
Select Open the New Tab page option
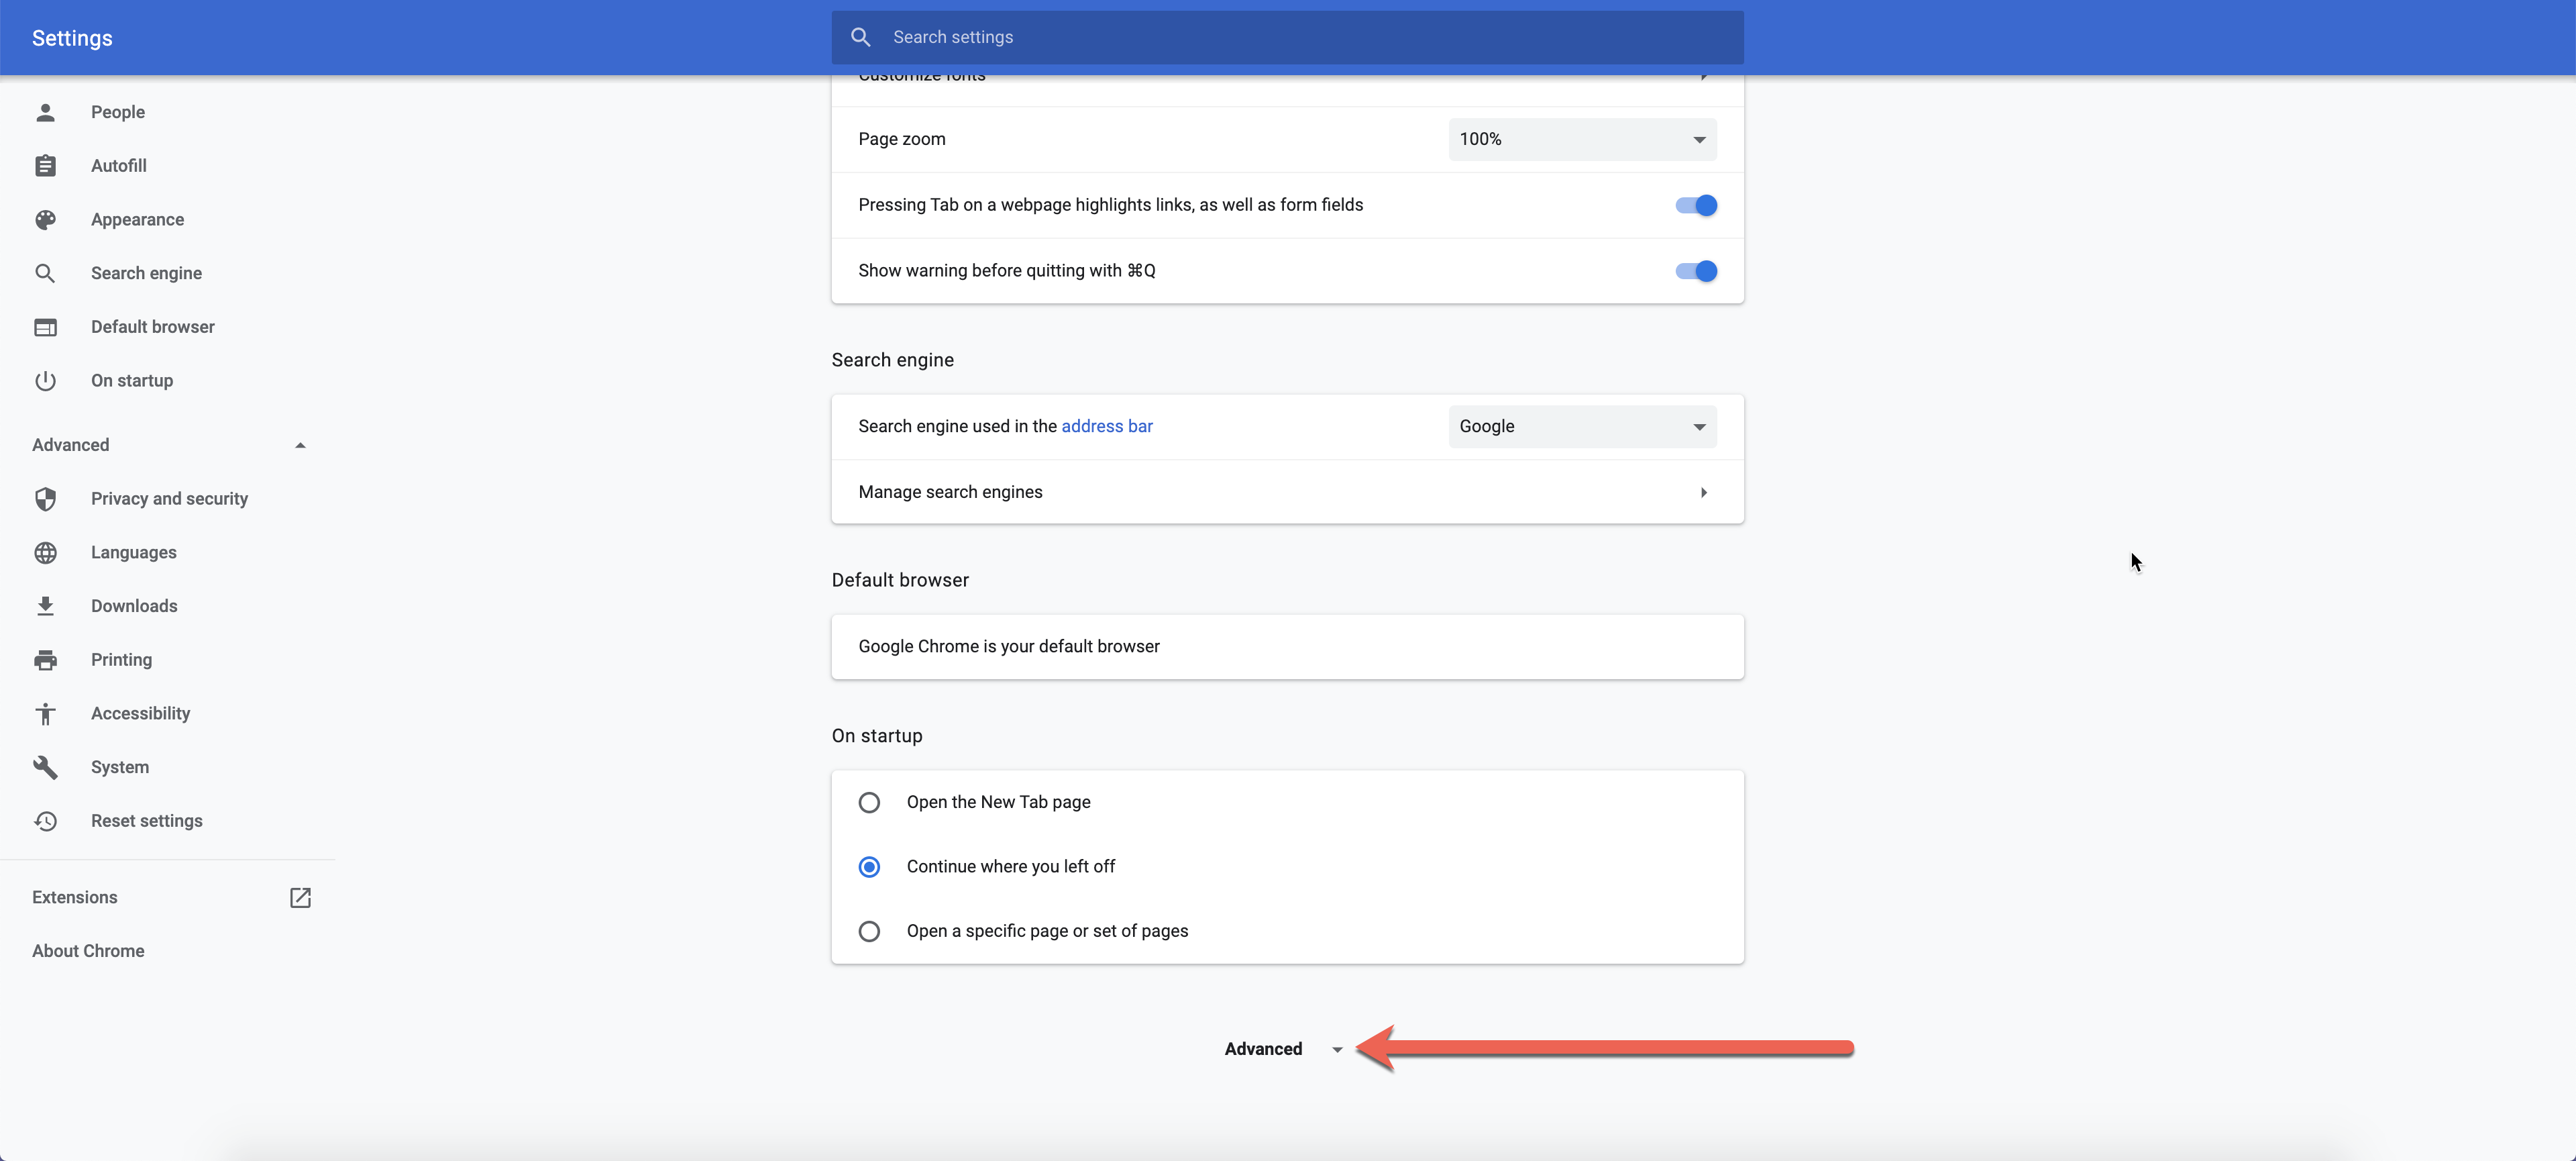coord(869,802)
